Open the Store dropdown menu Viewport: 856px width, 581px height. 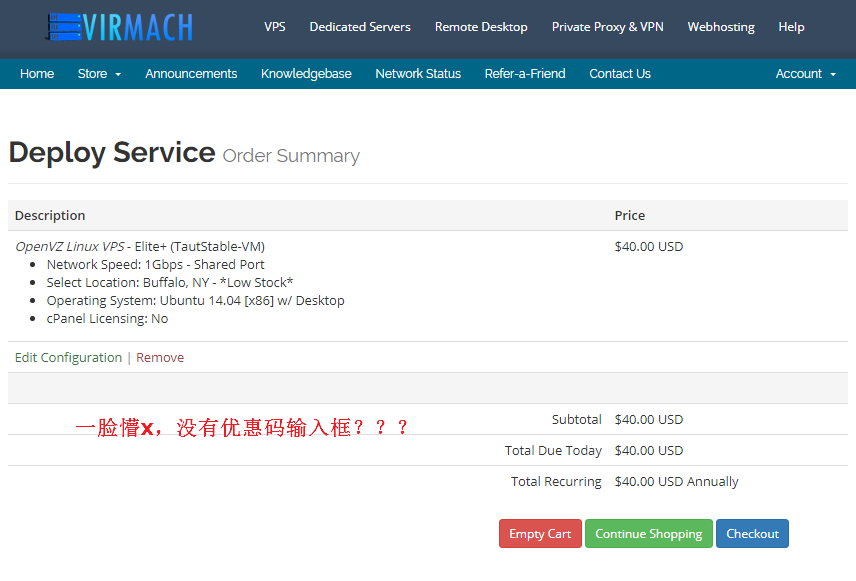tap(92, 73)
